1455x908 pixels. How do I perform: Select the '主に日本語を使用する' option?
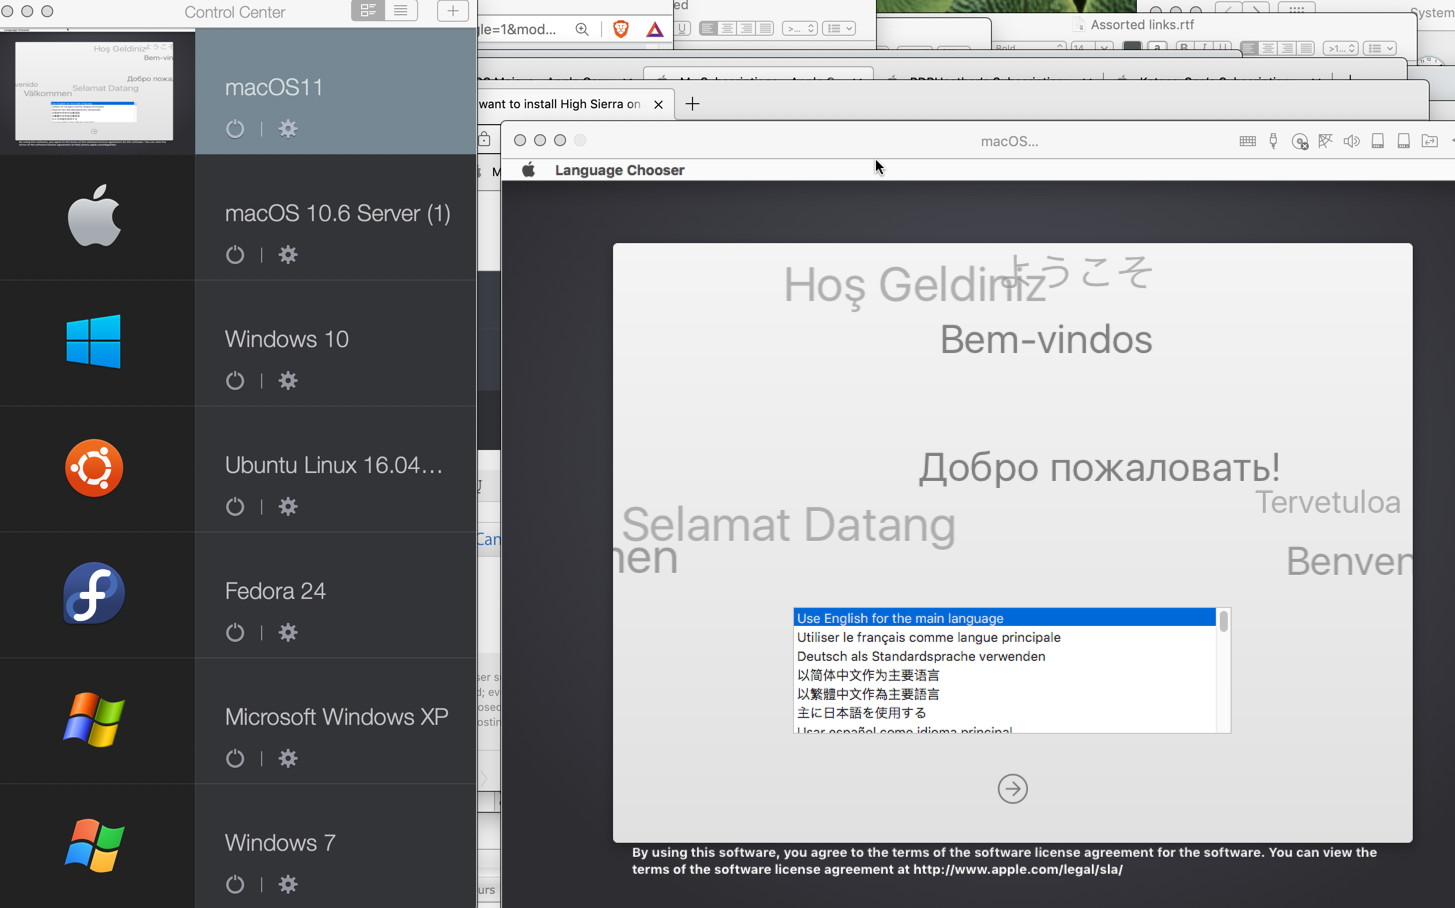point(1004,713)
